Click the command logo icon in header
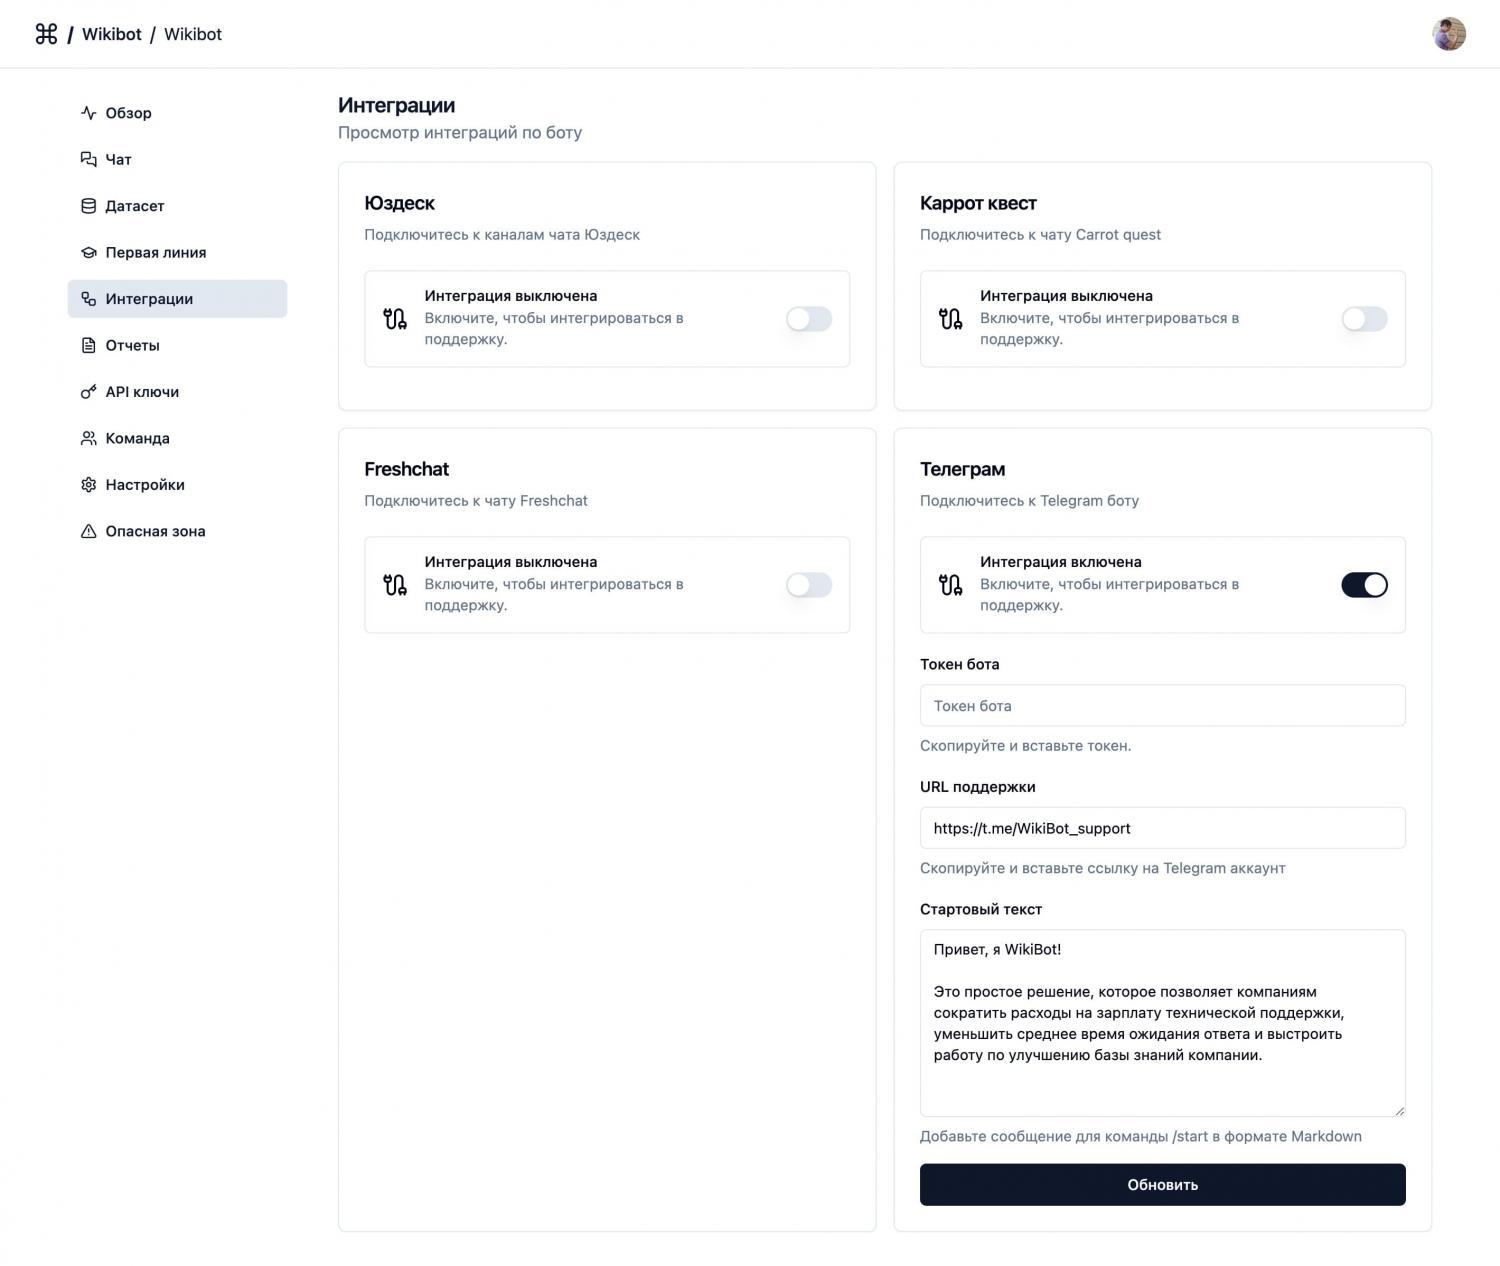 point(46,34)
